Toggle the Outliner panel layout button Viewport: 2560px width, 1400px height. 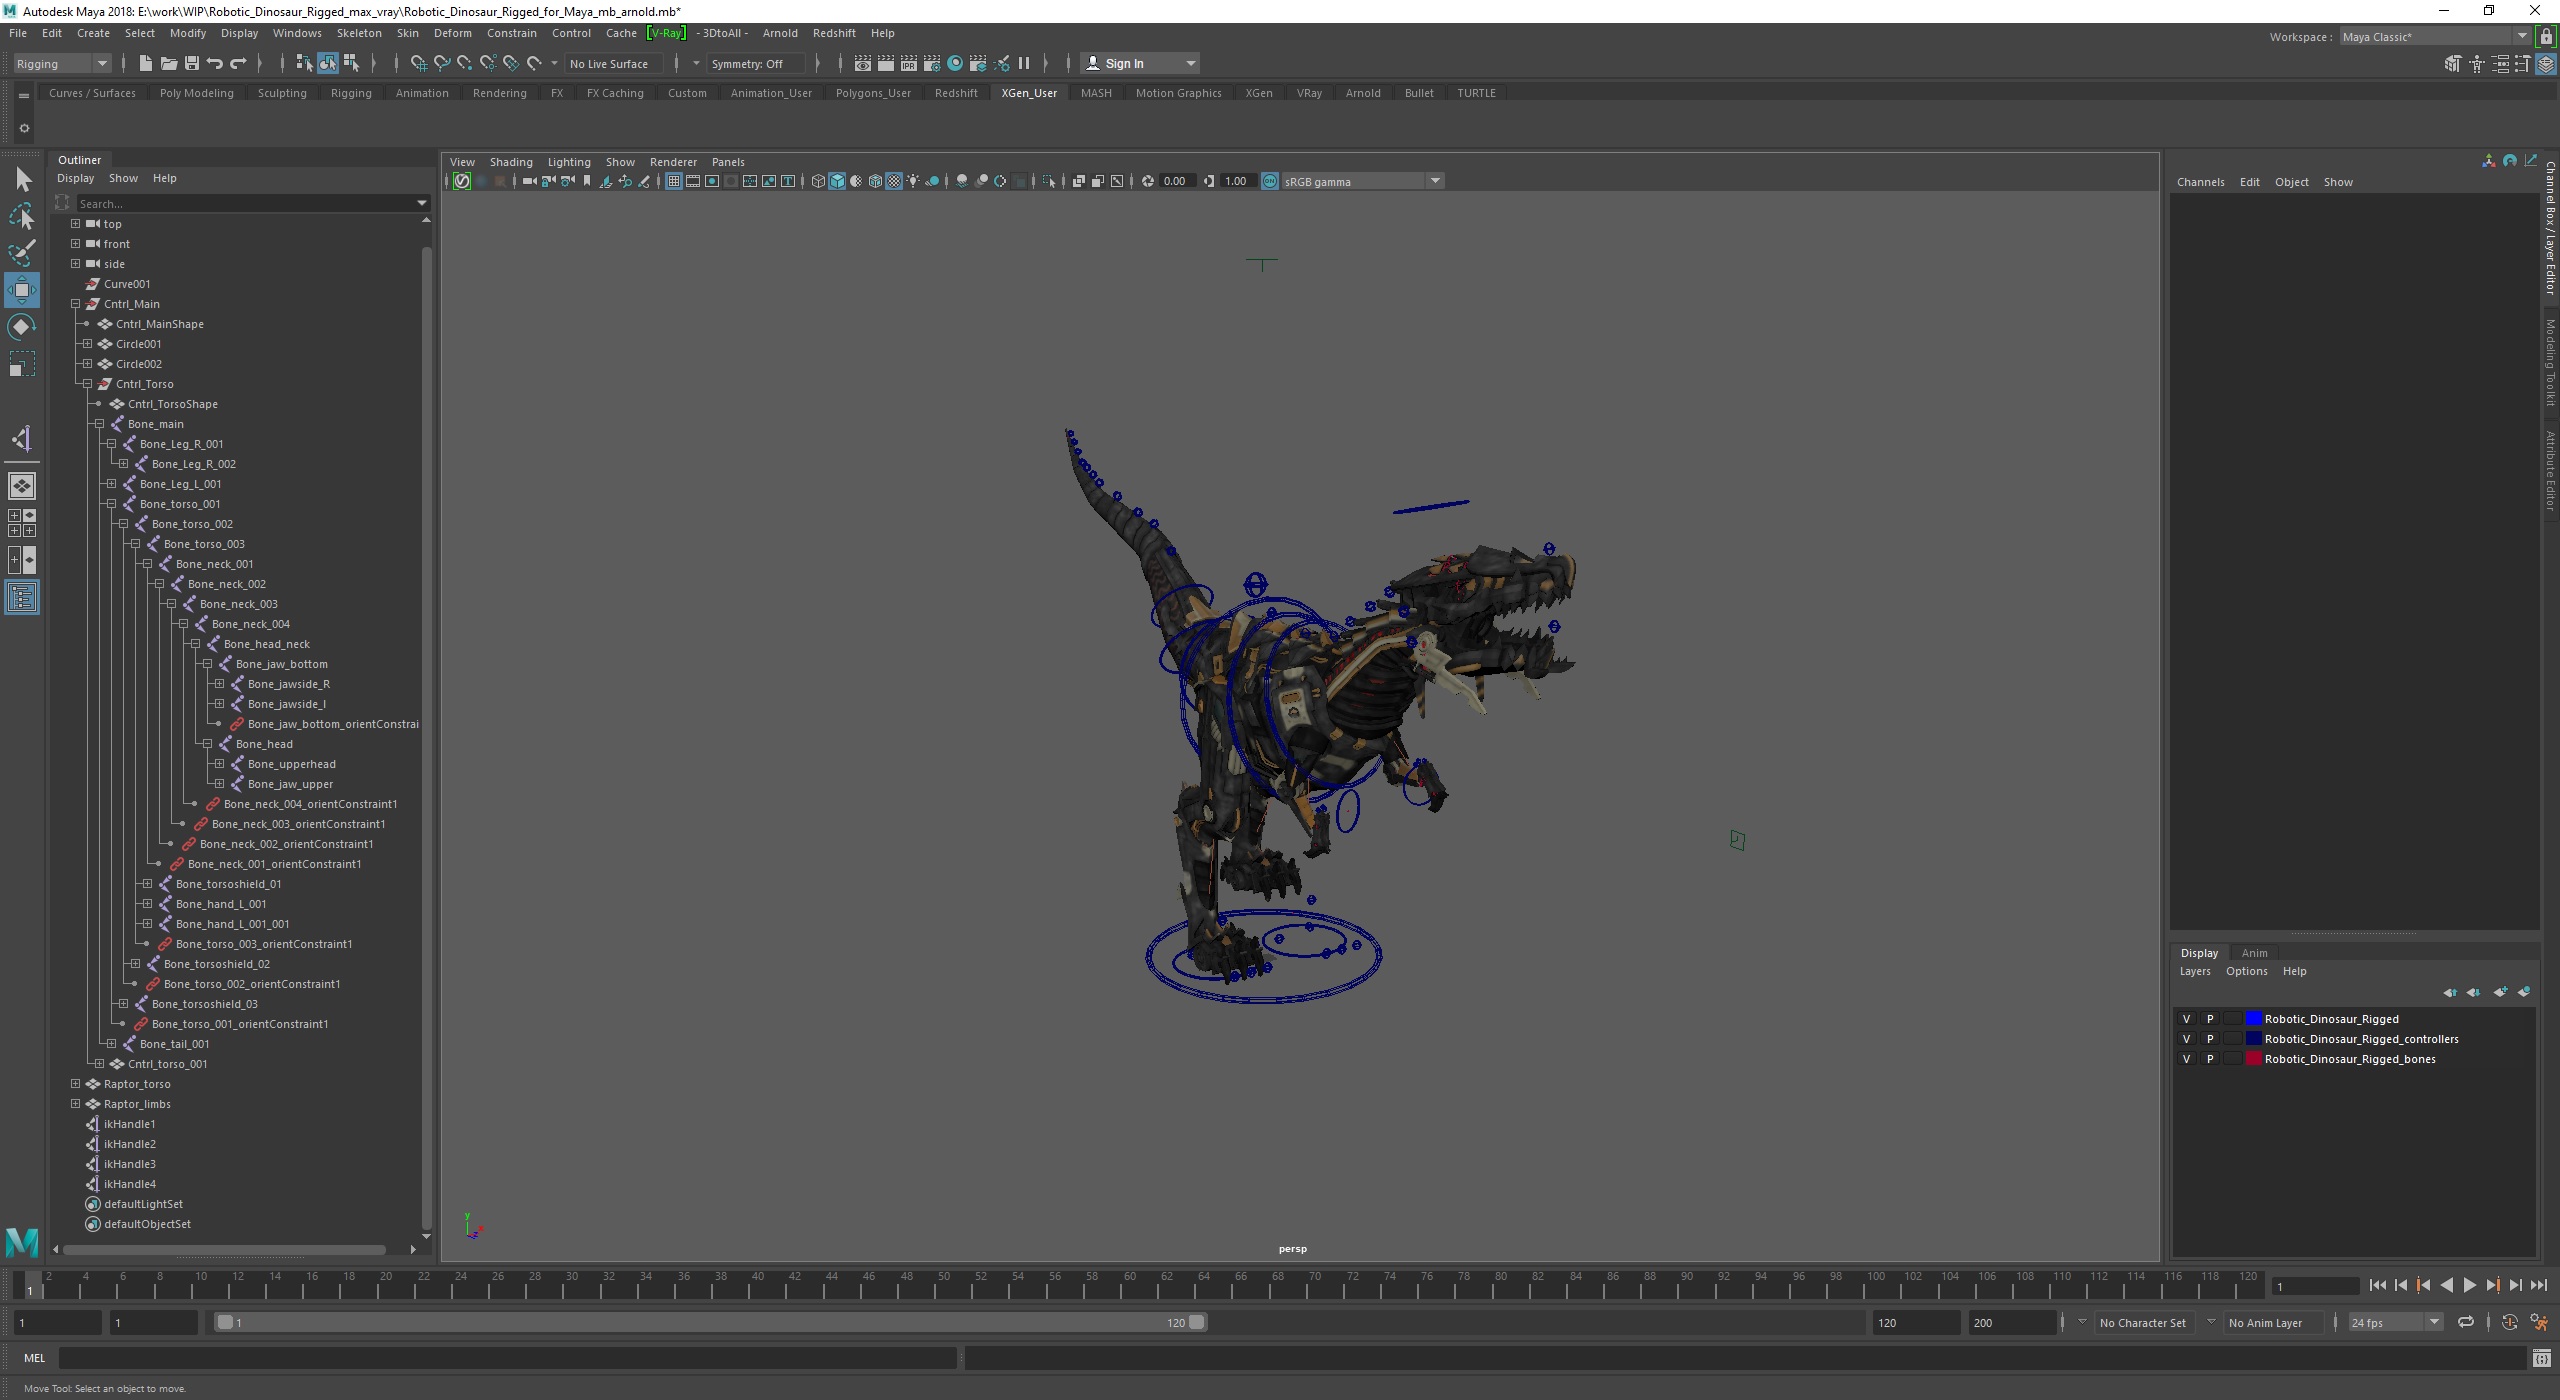coord(22,597)
